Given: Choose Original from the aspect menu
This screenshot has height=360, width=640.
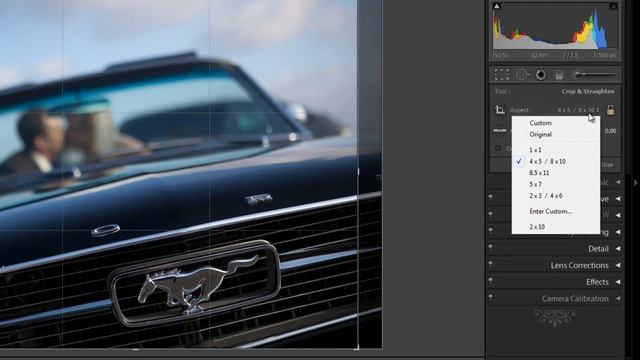Looking at the screenshot, I should (556, 134).
